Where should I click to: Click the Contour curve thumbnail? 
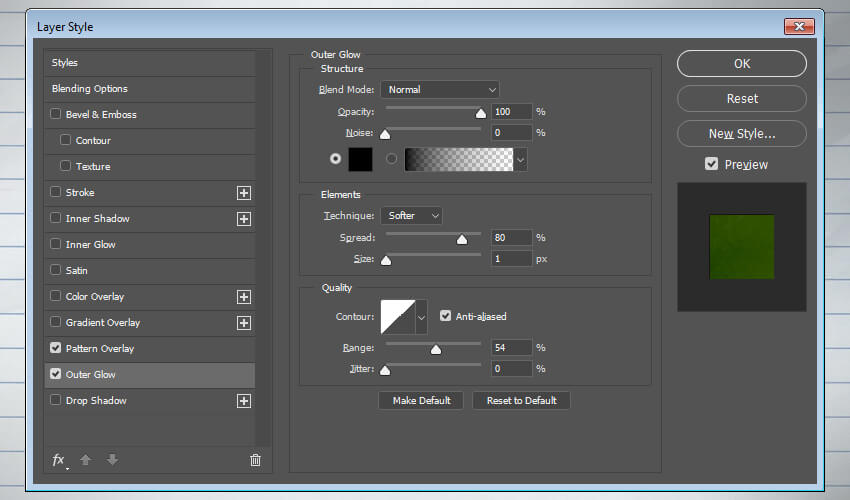[x=398, y=317]
